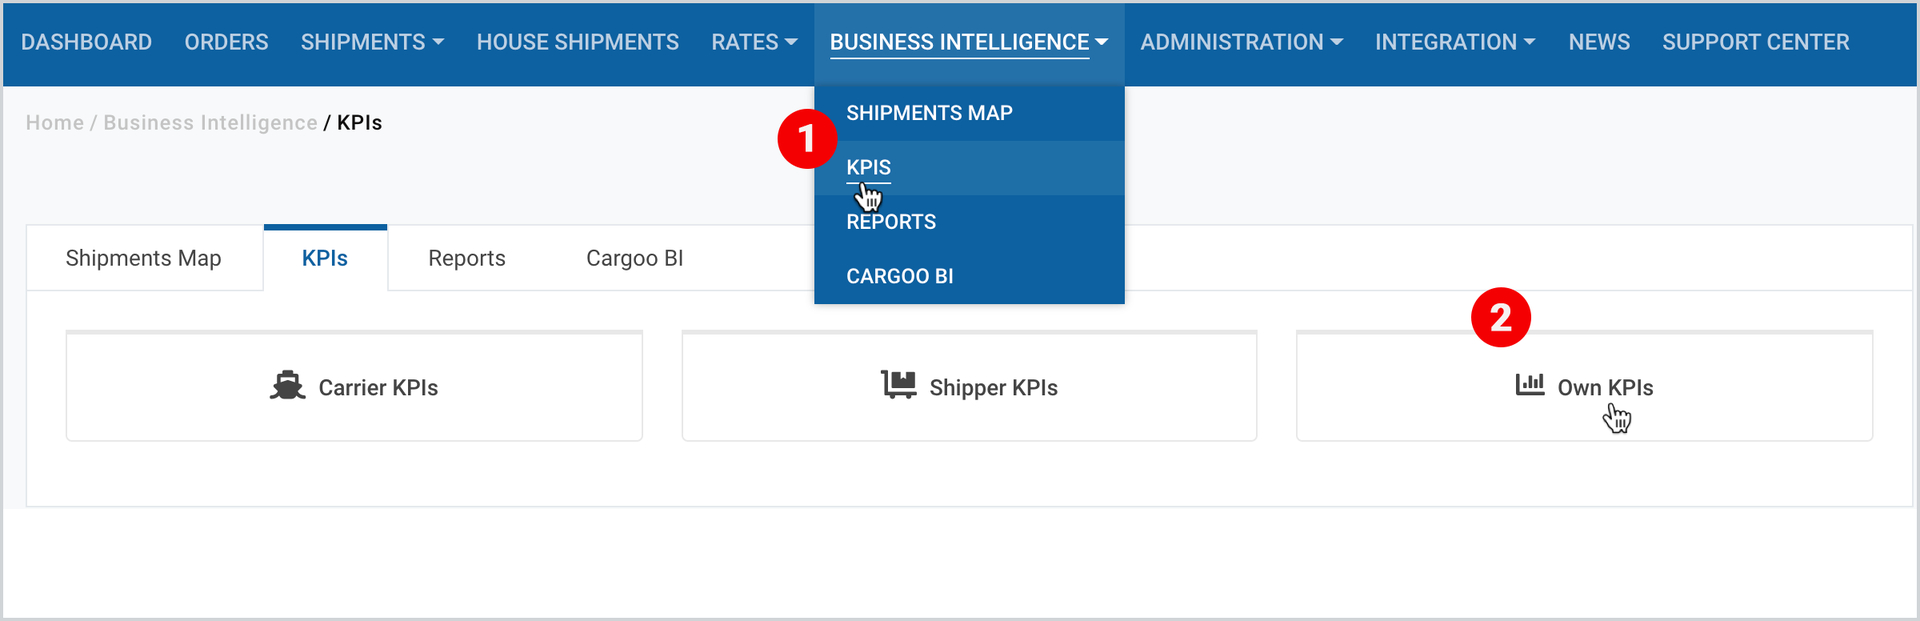Click the ship icon on Carrier KPIs
The image size is (1920, 621).
[x=287, y=386]
